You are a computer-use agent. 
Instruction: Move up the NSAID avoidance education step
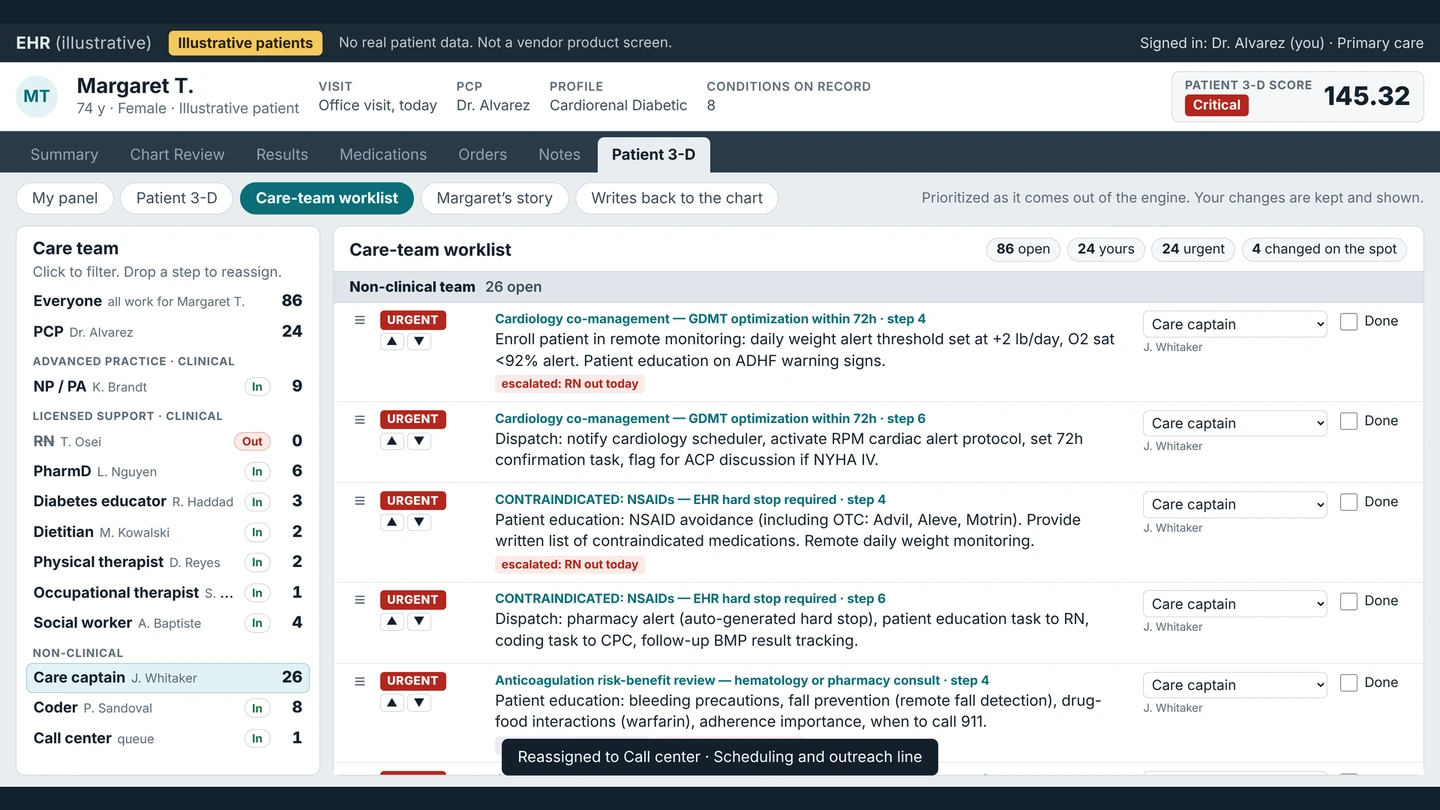pos(393,522)
